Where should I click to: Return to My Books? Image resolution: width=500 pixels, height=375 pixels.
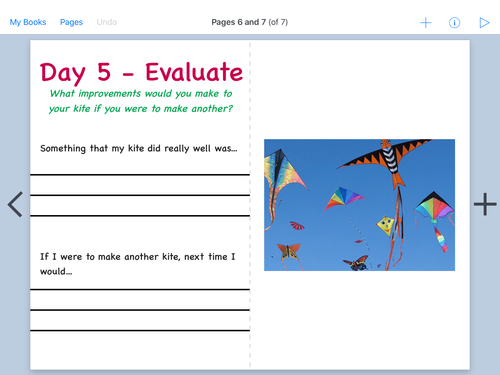pyautogui.click(x=28, y=22)
